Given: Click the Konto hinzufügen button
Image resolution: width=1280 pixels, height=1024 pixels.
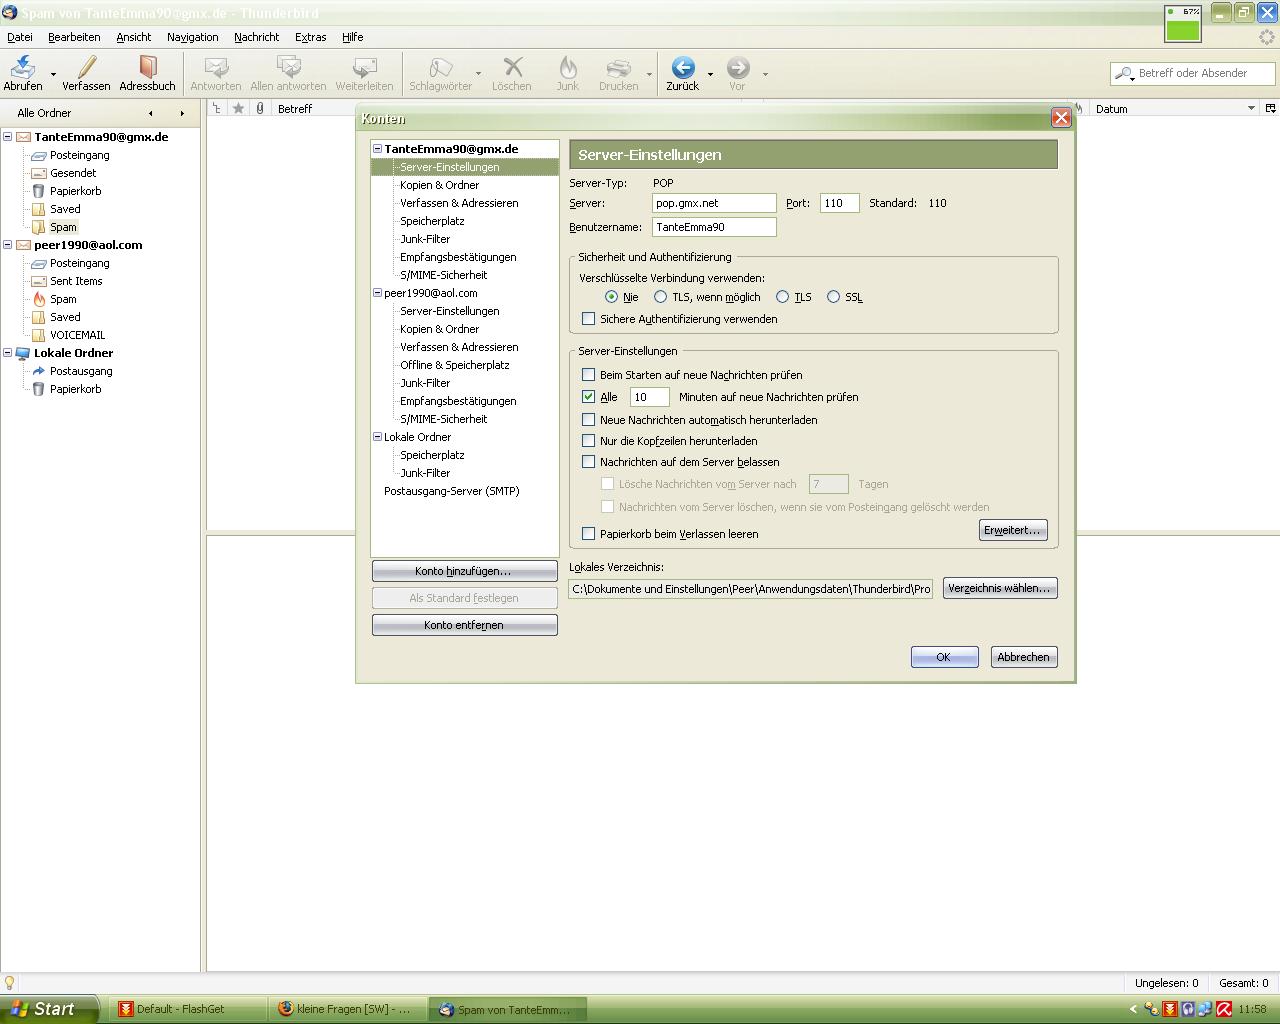Looking at the screenshot, I should pyautogui.click(x=464, y=571).
